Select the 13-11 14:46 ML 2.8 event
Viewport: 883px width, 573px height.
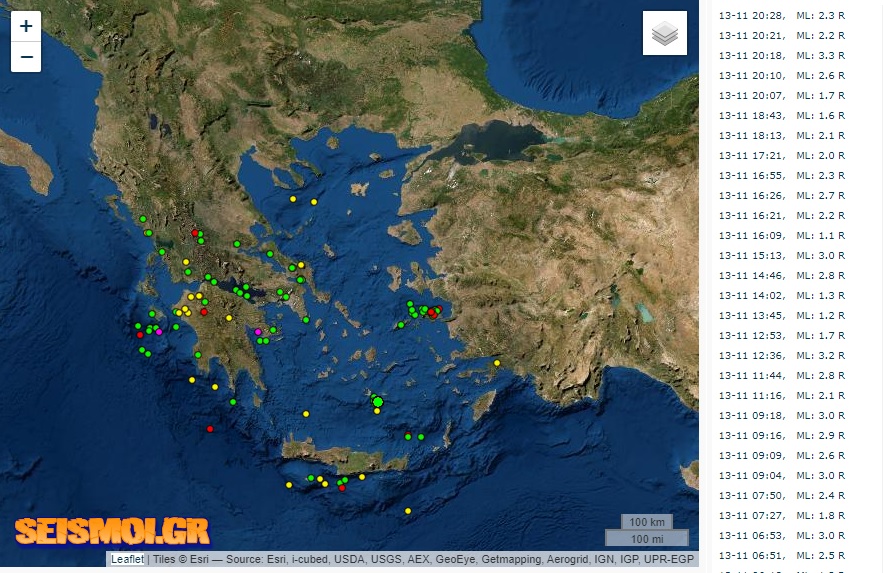(781, 275)
